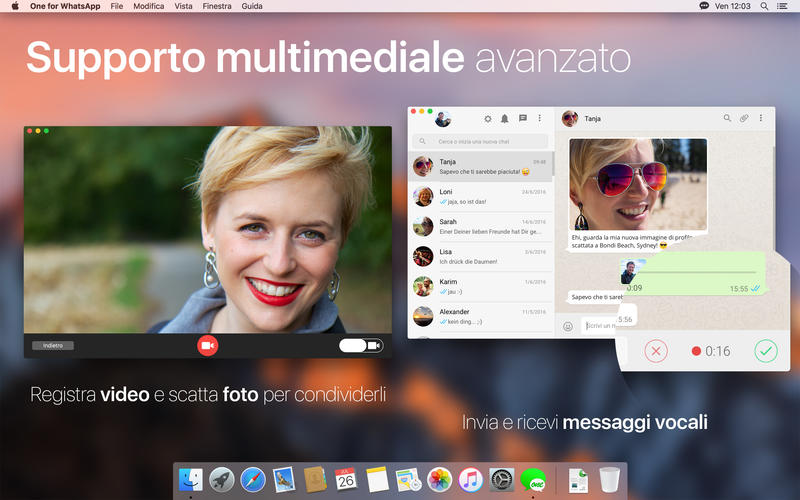Open sidebar three-dot options menu

540,118
